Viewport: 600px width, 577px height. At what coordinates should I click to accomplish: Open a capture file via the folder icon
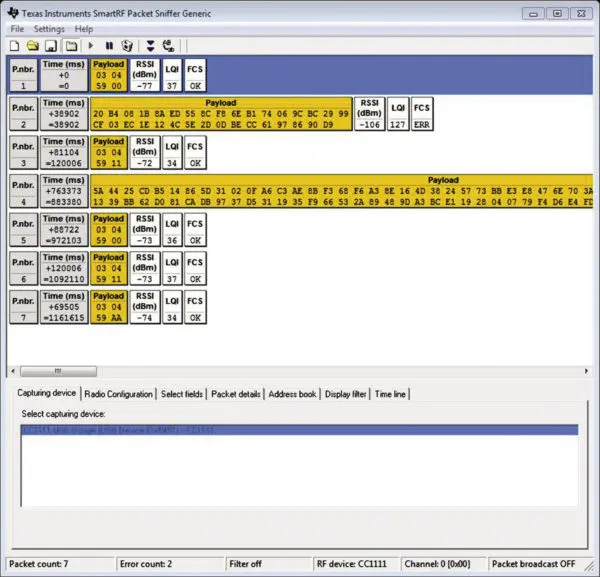33,46
